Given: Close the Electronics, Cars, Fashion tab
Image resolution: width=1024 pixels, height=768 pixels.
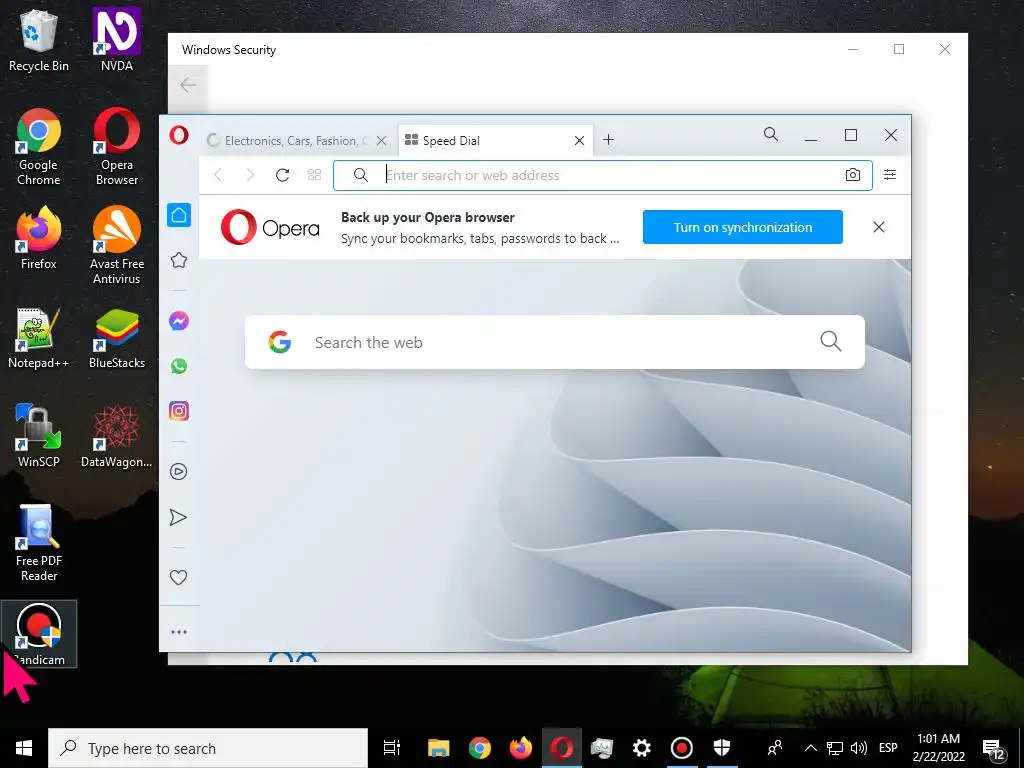Looking at the screenshot, I should tap(381, 140).
